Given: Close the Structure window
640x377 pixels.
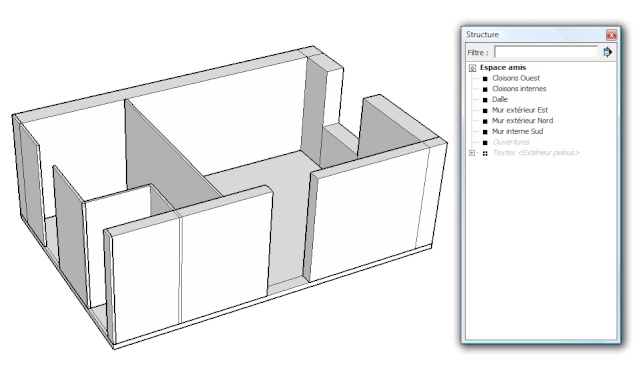Looking at the screenshot, I should point(611,35).
